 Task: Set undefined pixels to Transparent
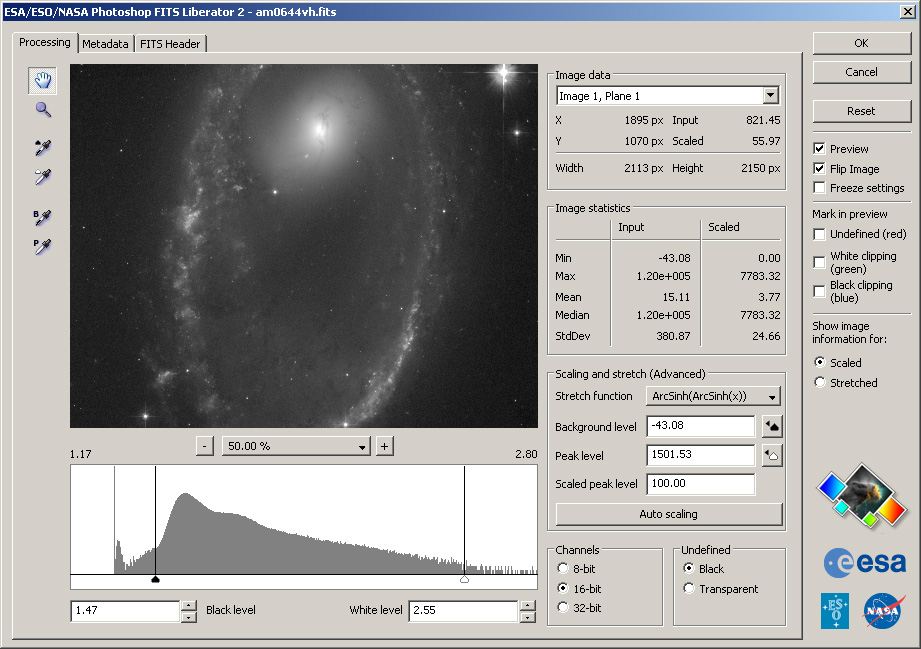pos(689,589)
